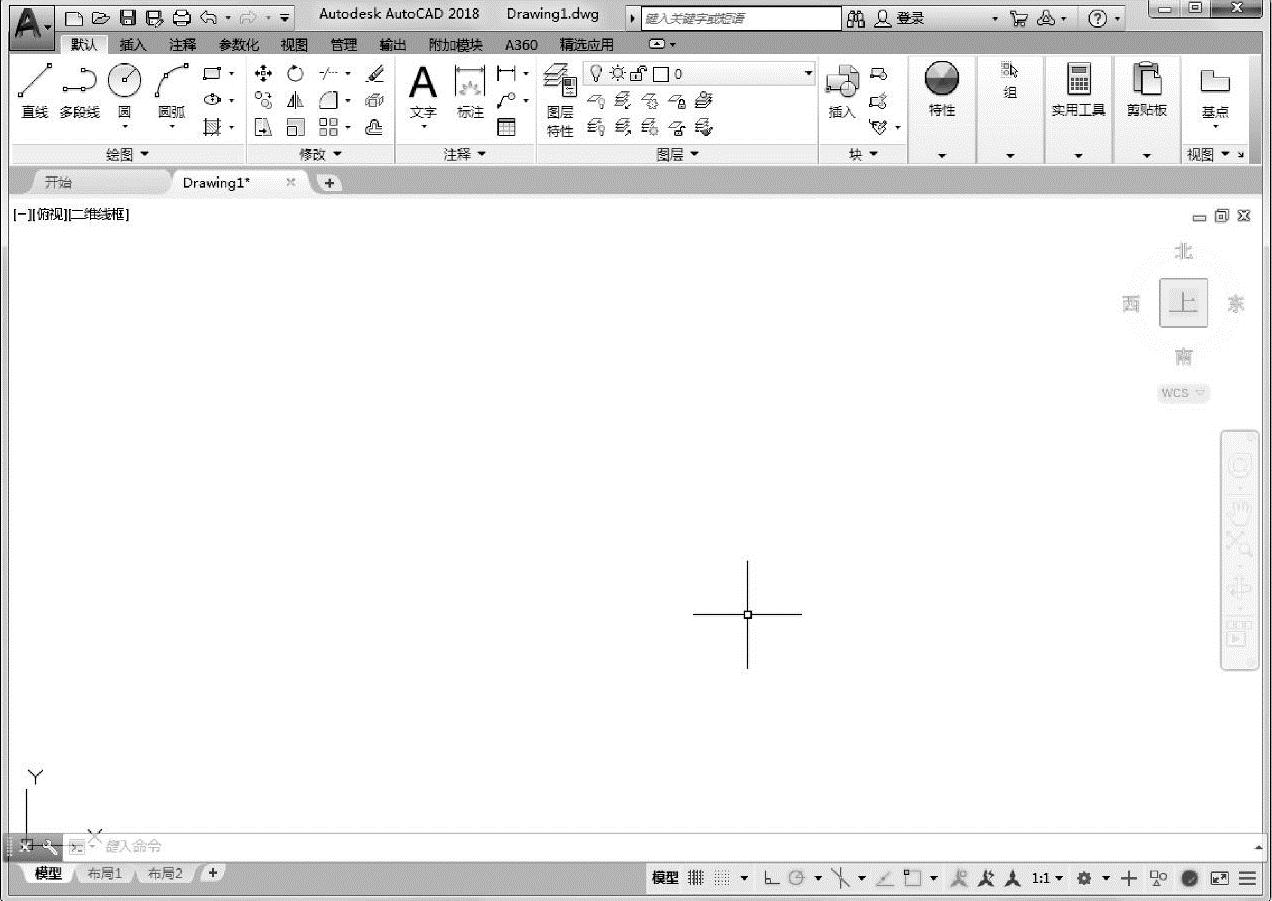
Task: Open the quick access toolbar customize dropdown
Action: (x=285, y=18)
